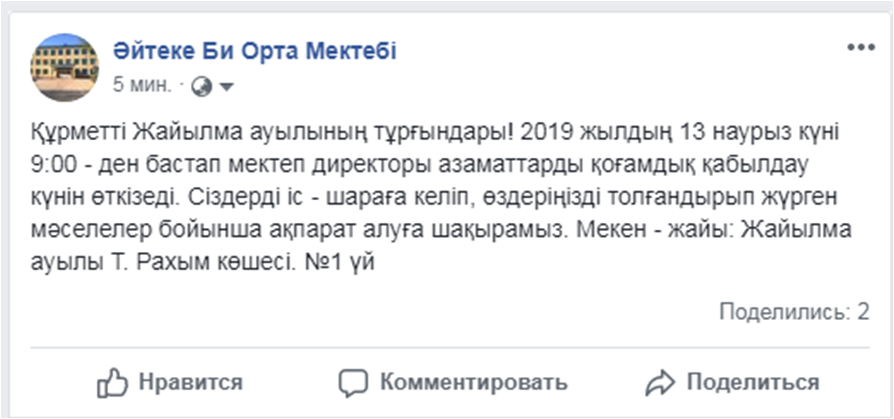Open the Әйтеке Би Орта Мектебі page
The width and height of the screenshot is (894, 419).
point(254,51)
